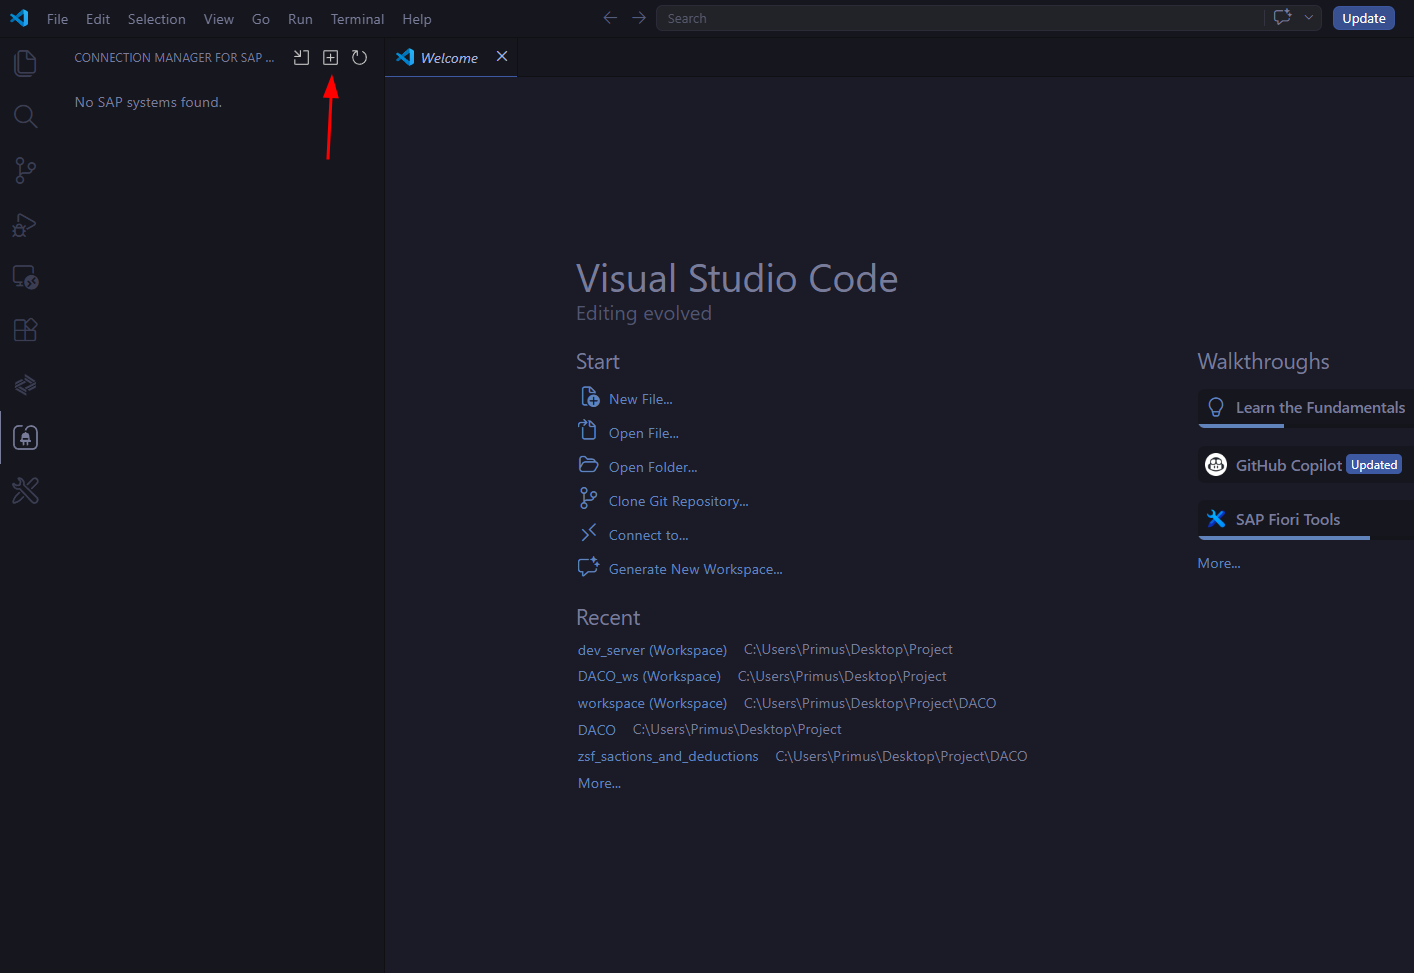Open the Extensions view
1414x973 pixels.
tap(25, 330)
